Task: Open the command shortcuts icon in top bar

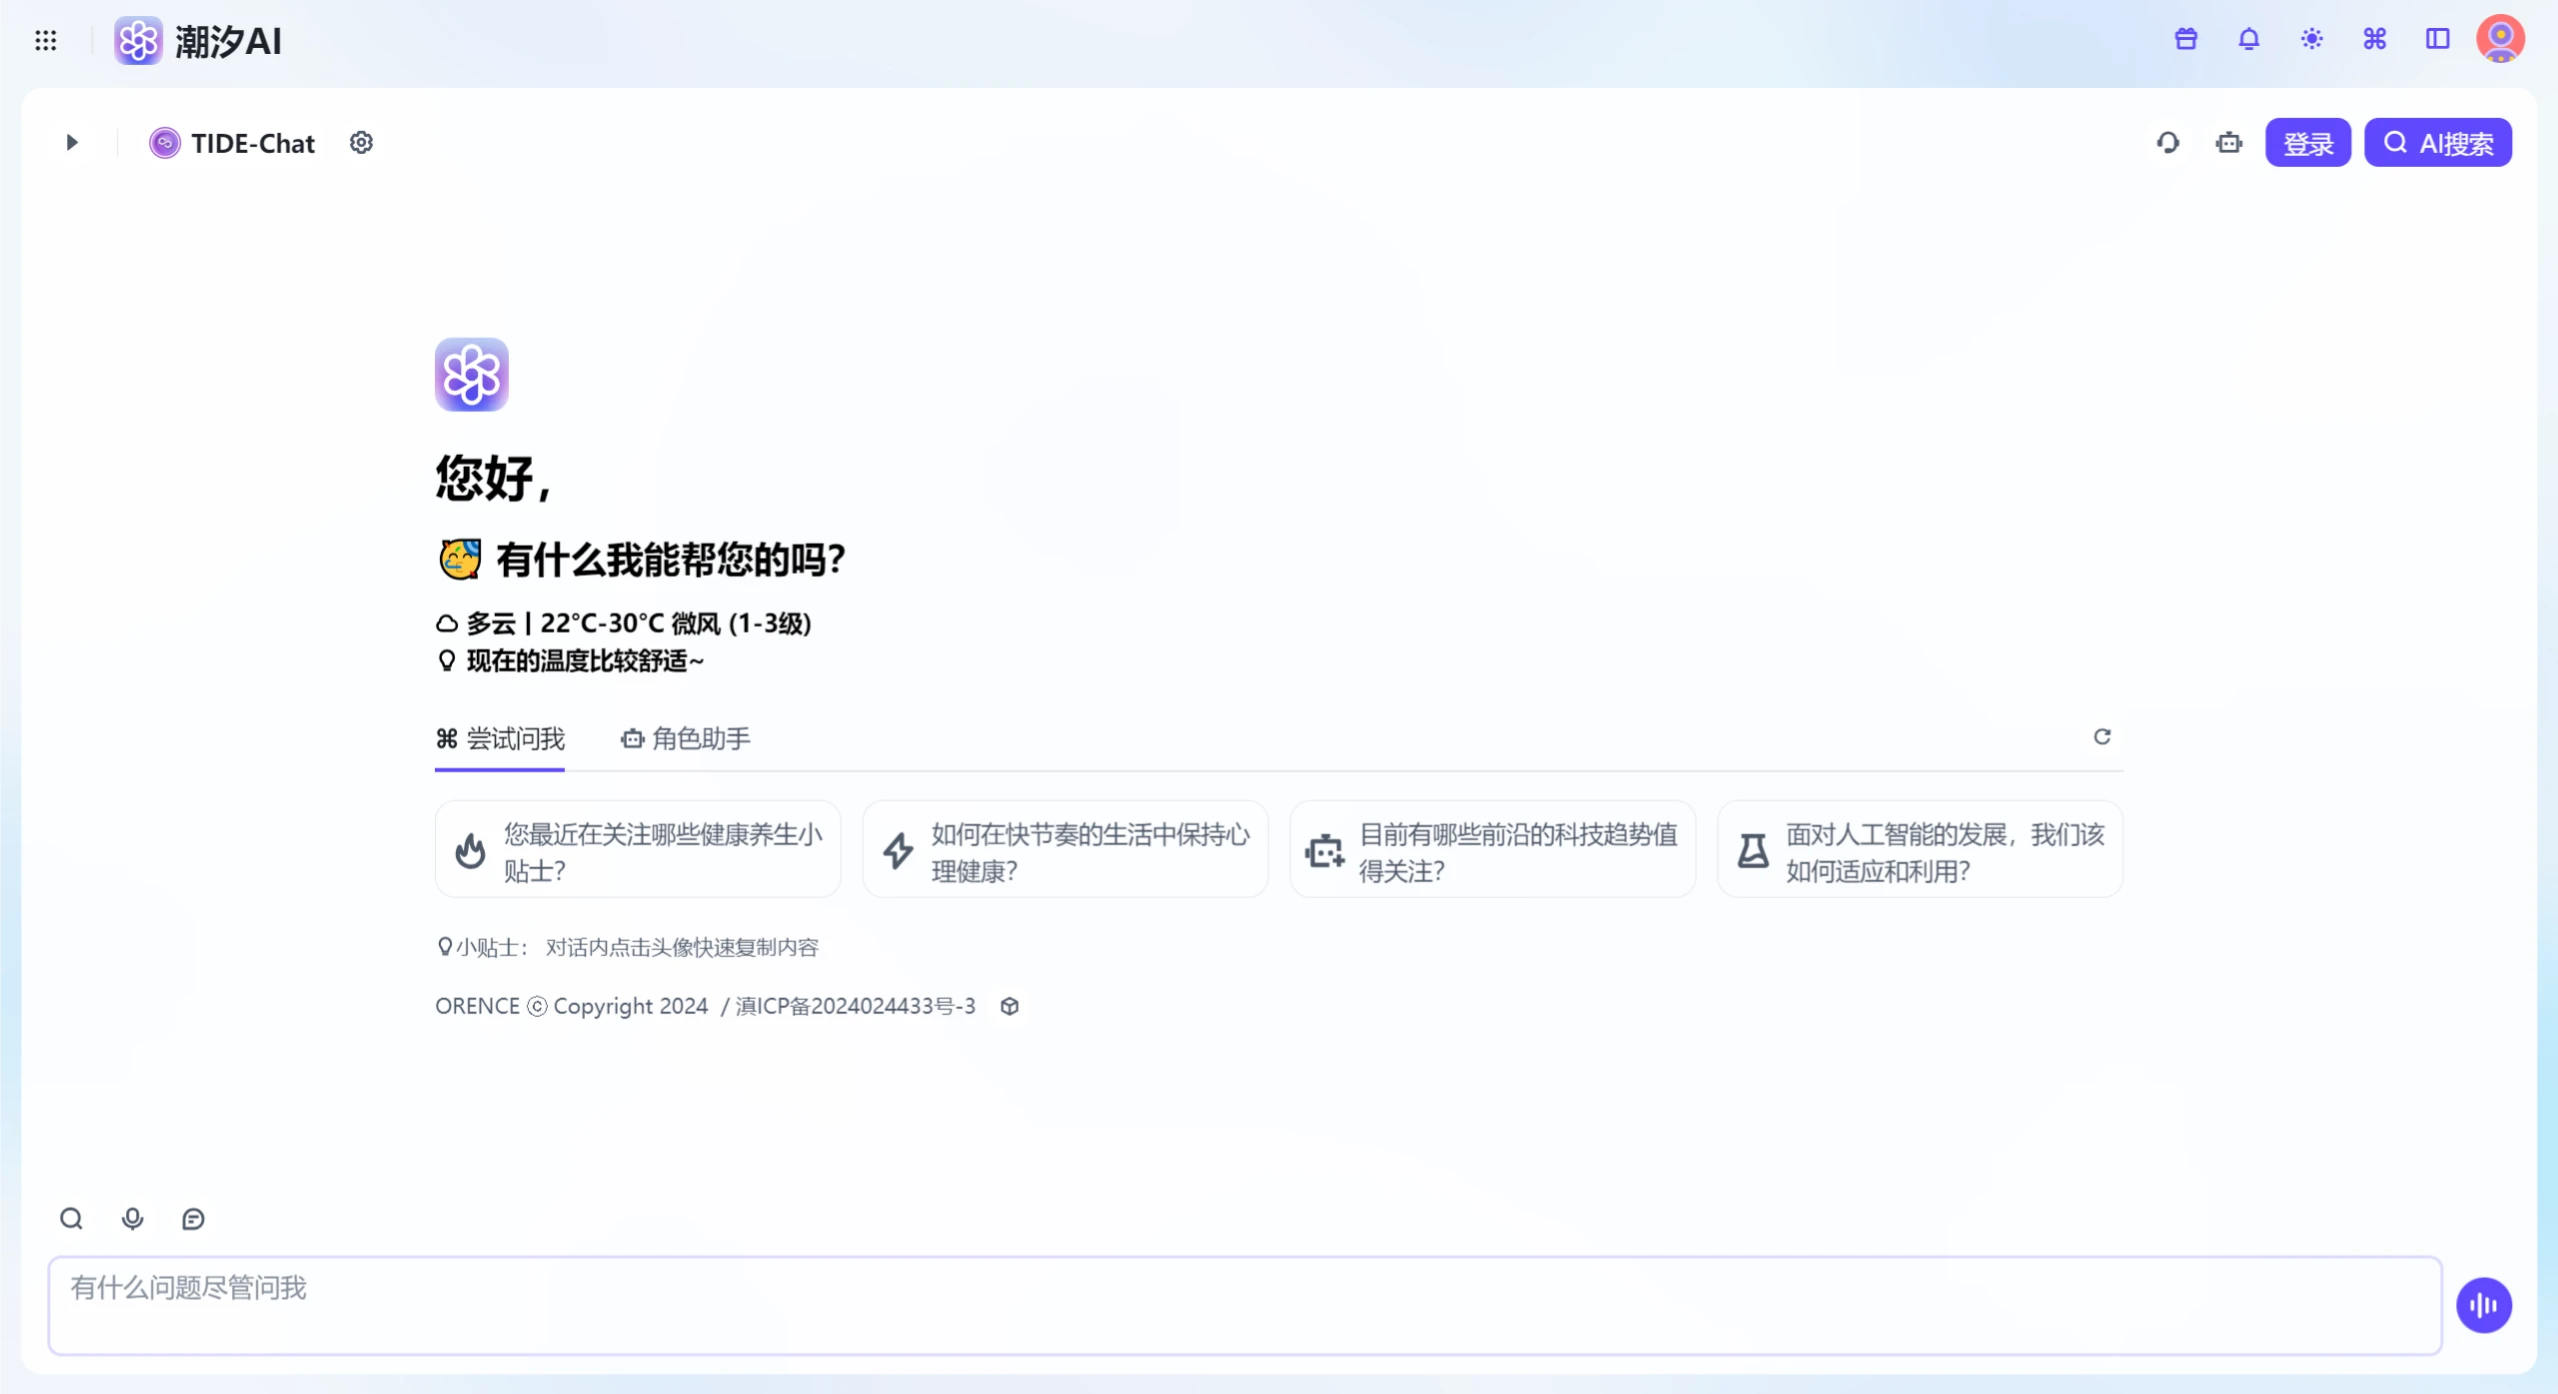Action: pos(2375,39)
